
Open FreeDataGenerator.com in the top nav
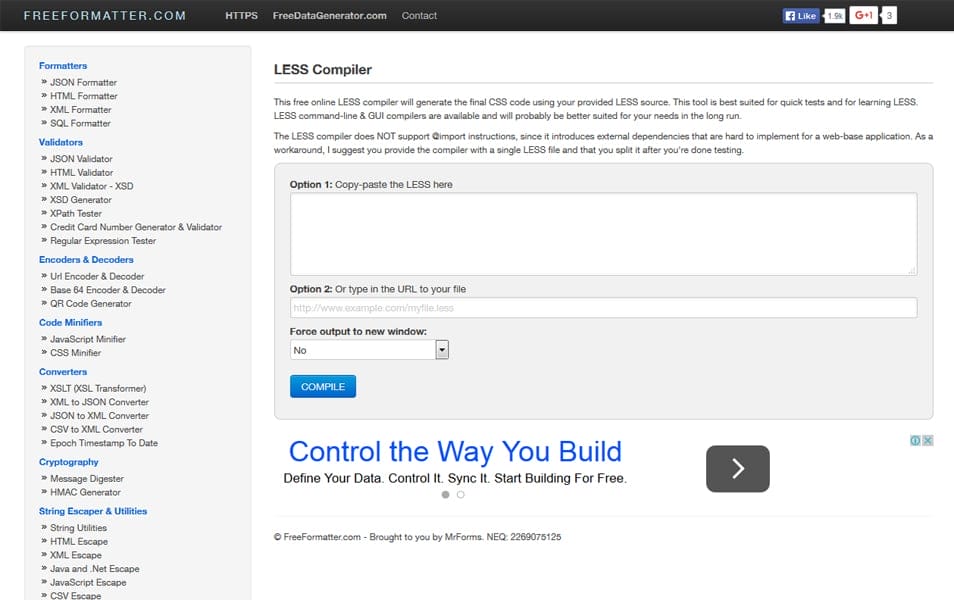[x=329, y=16]
